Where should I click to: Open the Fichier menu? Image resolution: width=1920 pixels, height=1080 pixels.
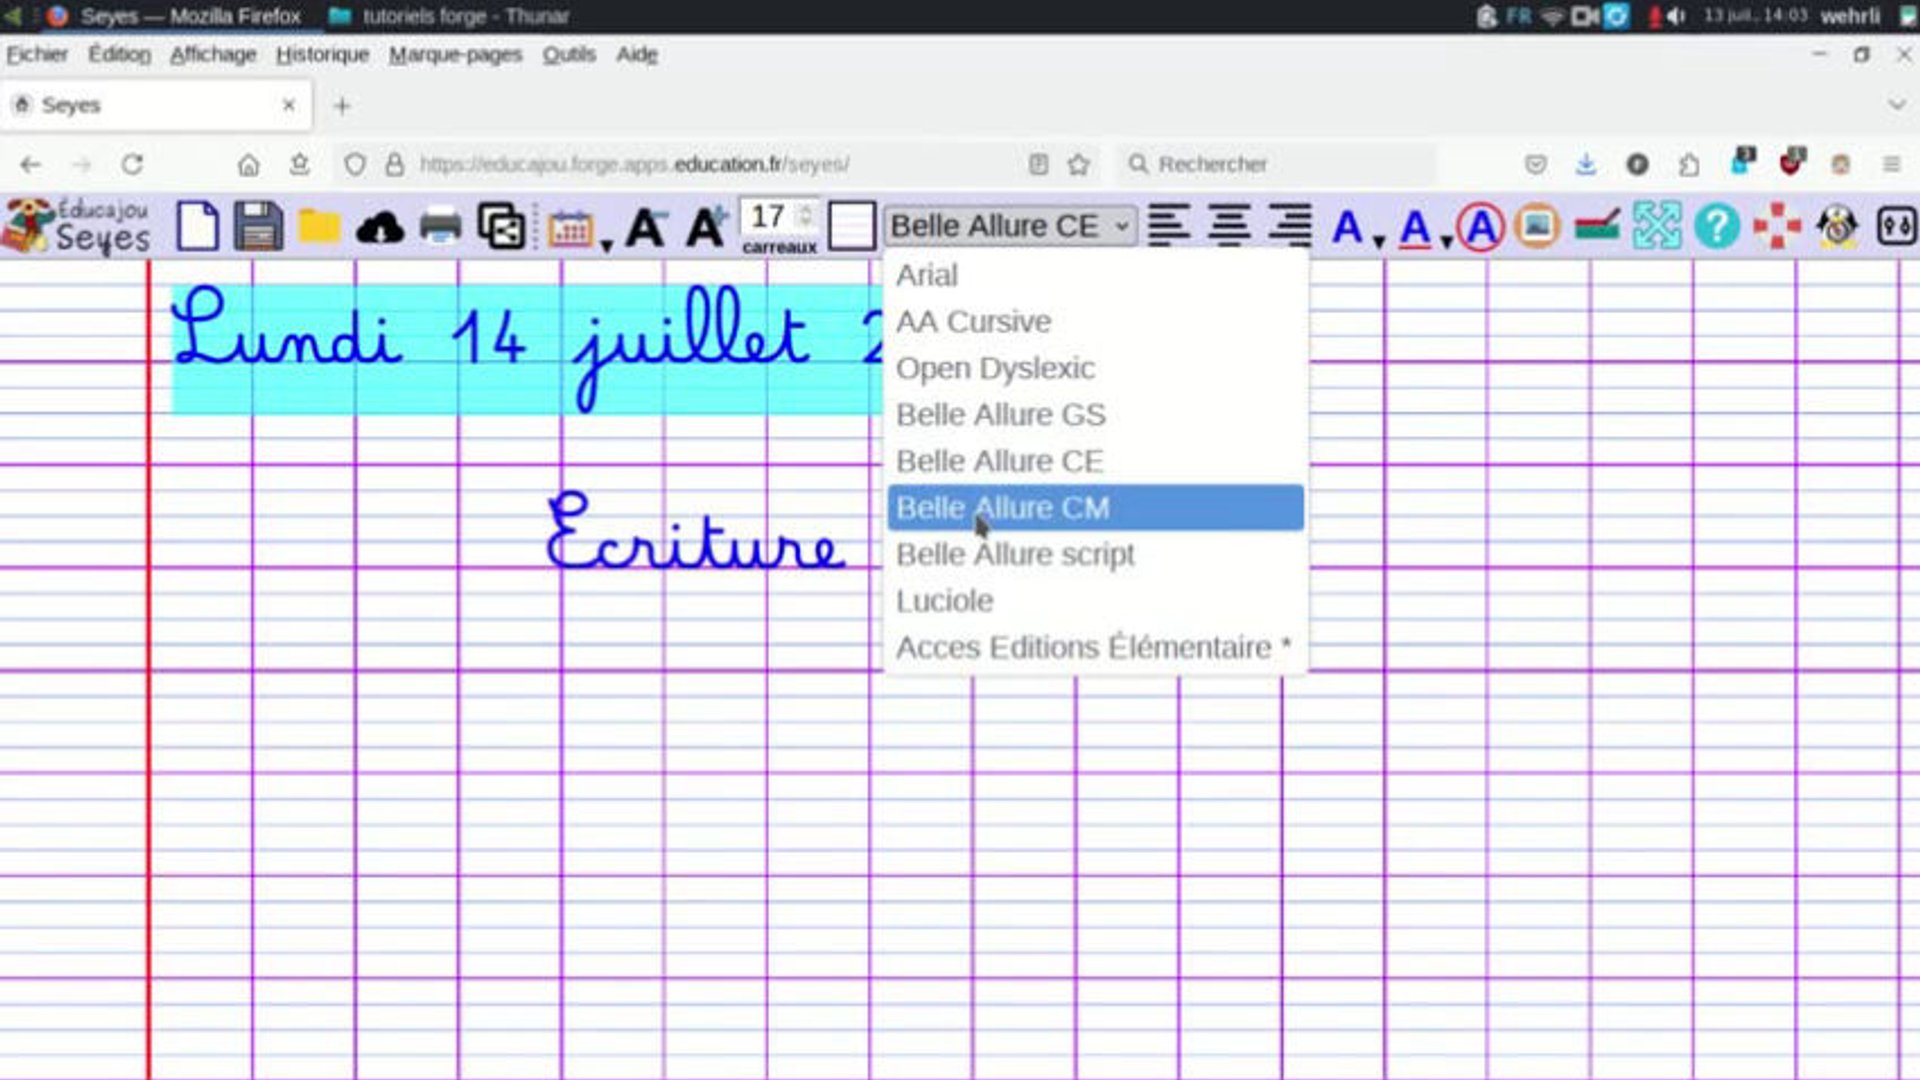coord(37,54)
